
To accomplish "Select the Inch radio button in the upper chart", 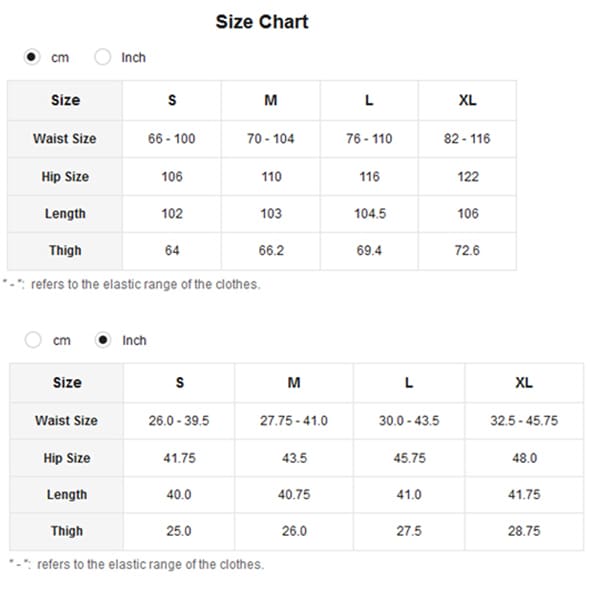I will [102, 58].
